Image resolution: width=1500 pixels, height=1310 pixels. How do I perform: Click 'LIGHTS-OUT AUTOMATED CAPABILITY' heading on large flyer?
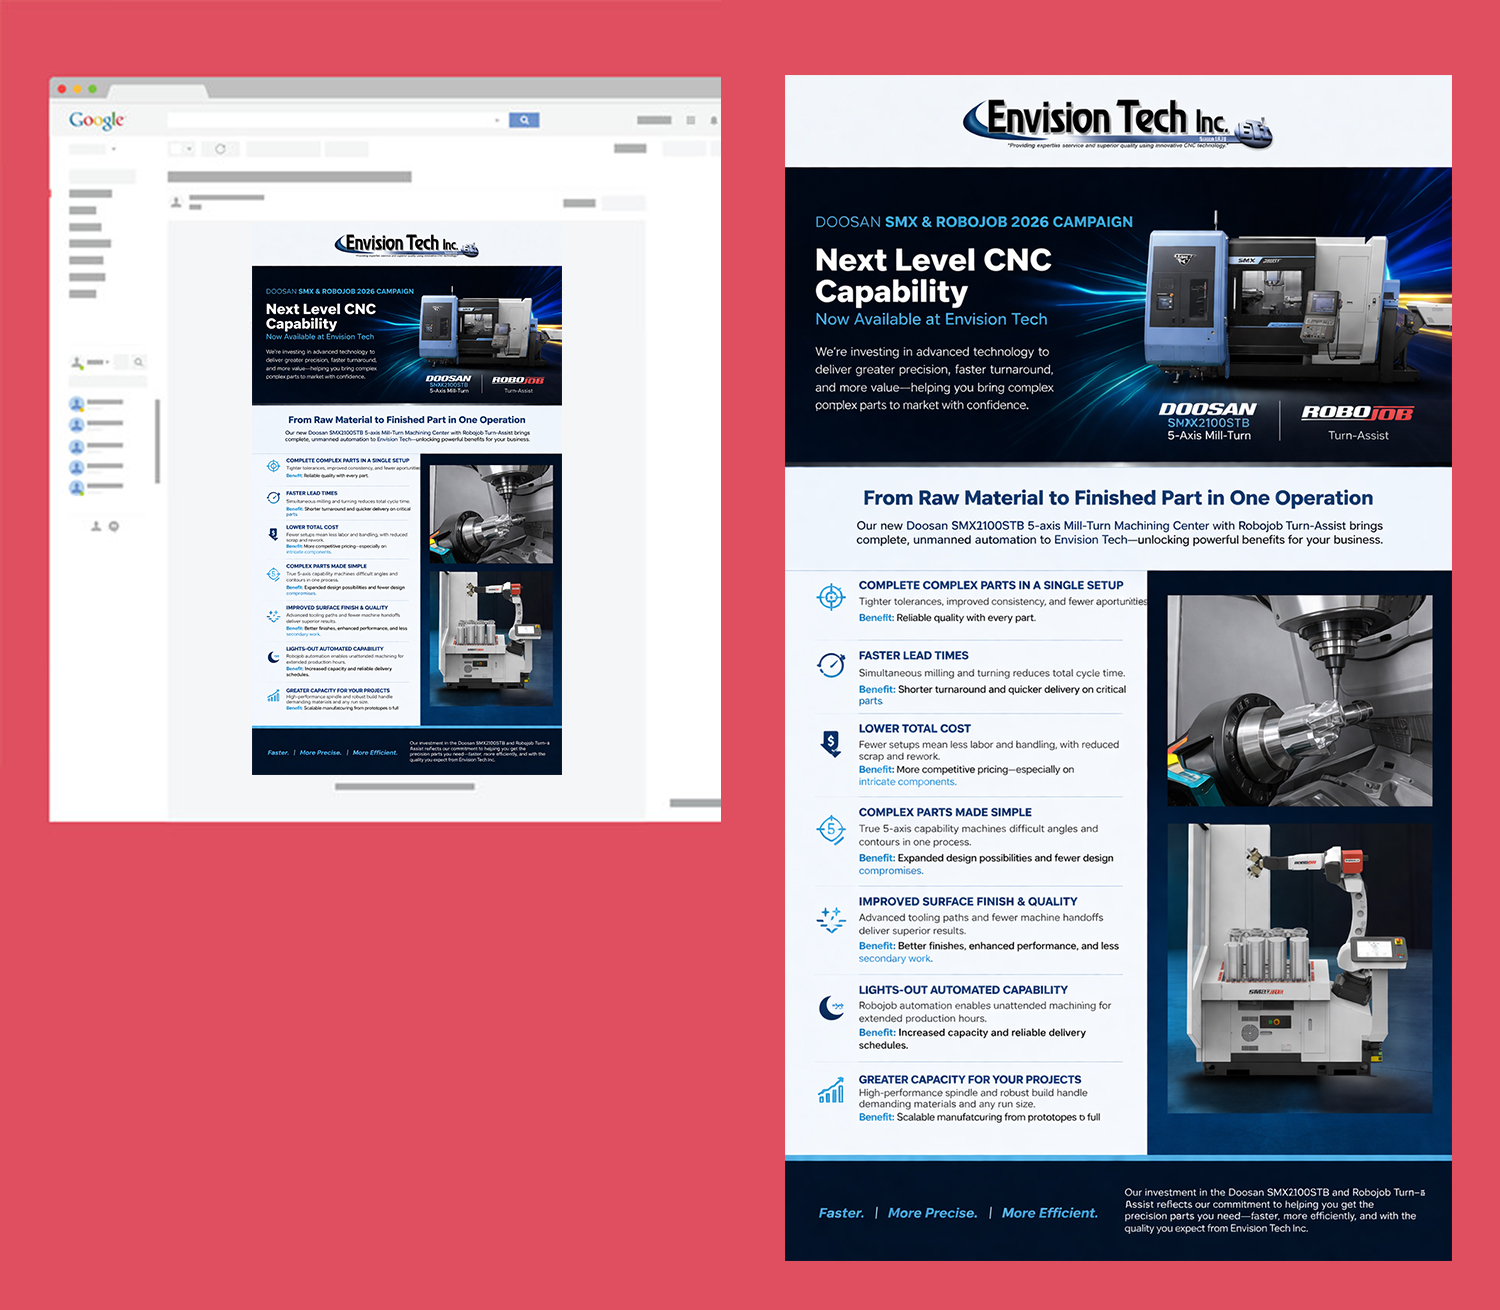(x=963, y=990)
